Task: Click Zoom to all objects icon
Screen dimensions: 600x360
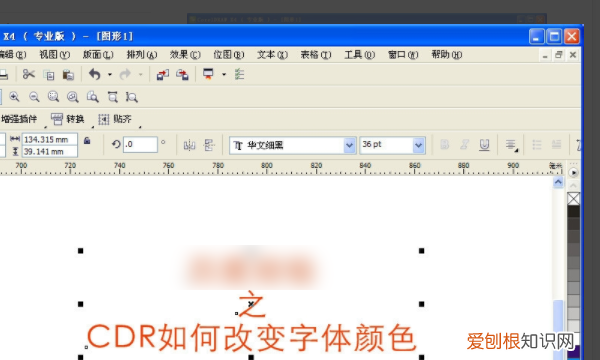Action: 73,97
